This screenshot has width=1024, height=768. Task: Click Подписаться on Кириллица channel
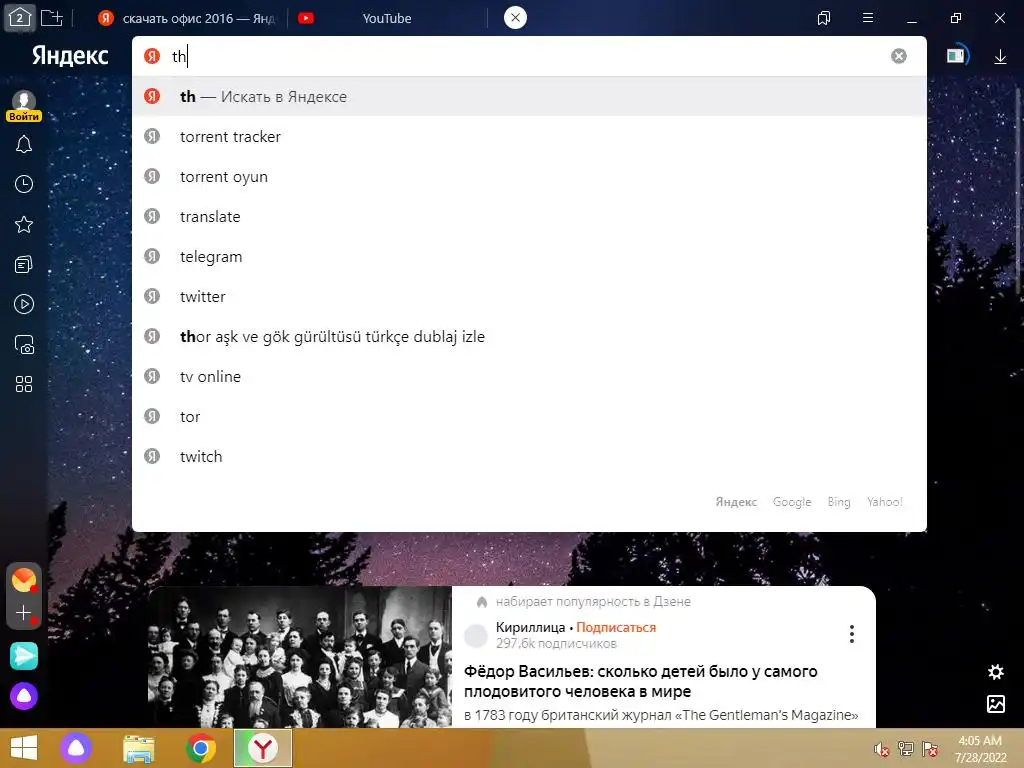(616, 627)
